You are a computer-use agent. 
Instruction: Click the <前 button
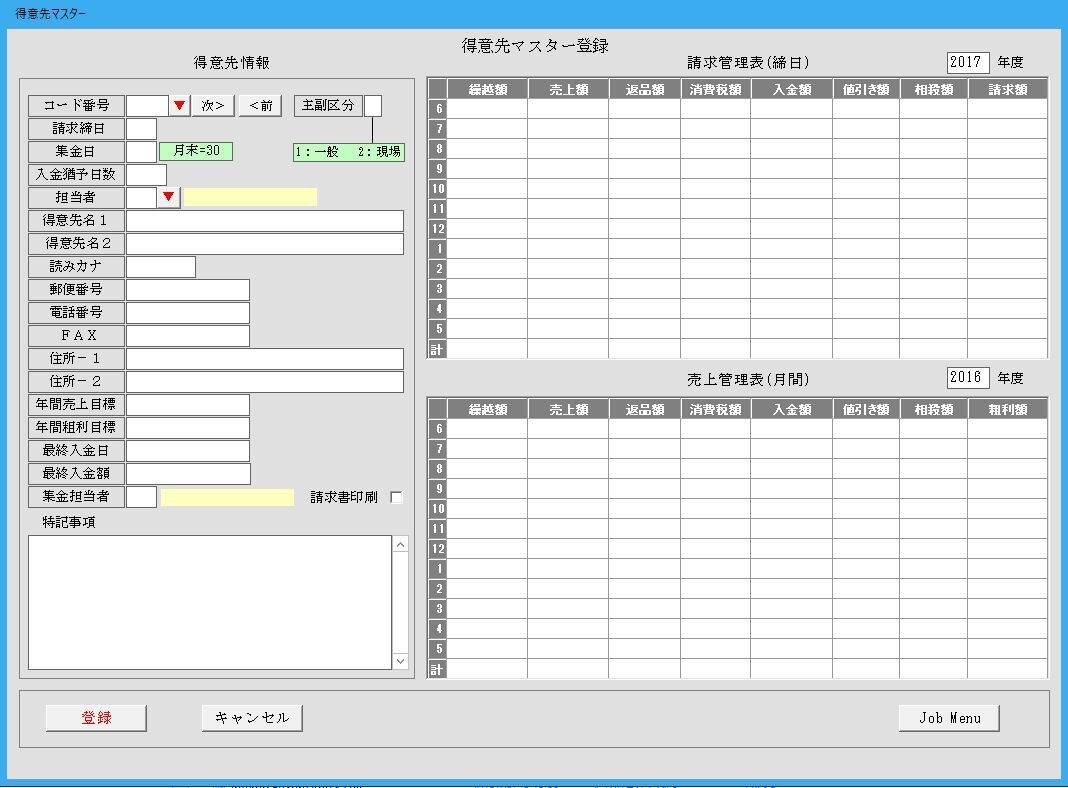point(260,106)
